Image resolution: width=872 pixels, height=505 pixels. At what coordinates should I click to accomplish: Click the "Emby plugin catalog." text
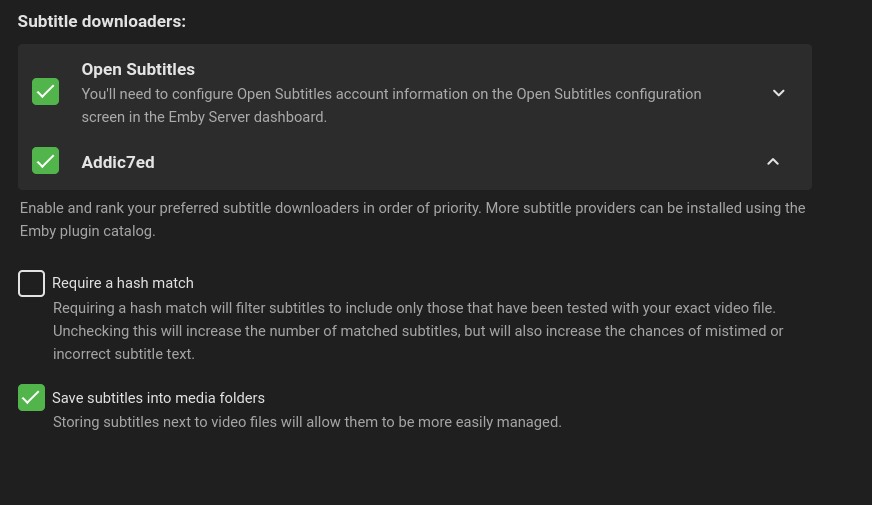pos(87,231)
